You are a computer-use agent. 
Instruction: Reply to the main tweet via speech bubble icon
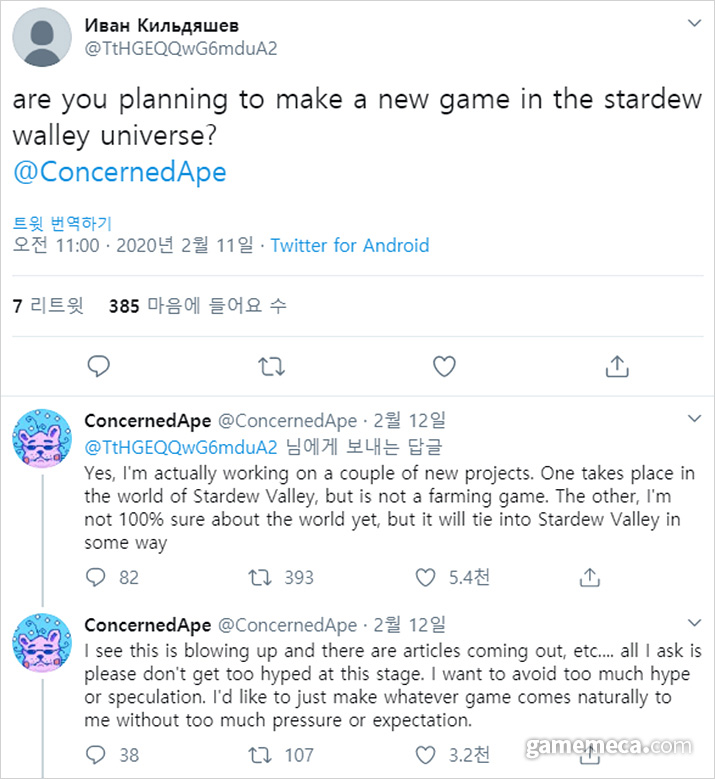coord(97,366)
